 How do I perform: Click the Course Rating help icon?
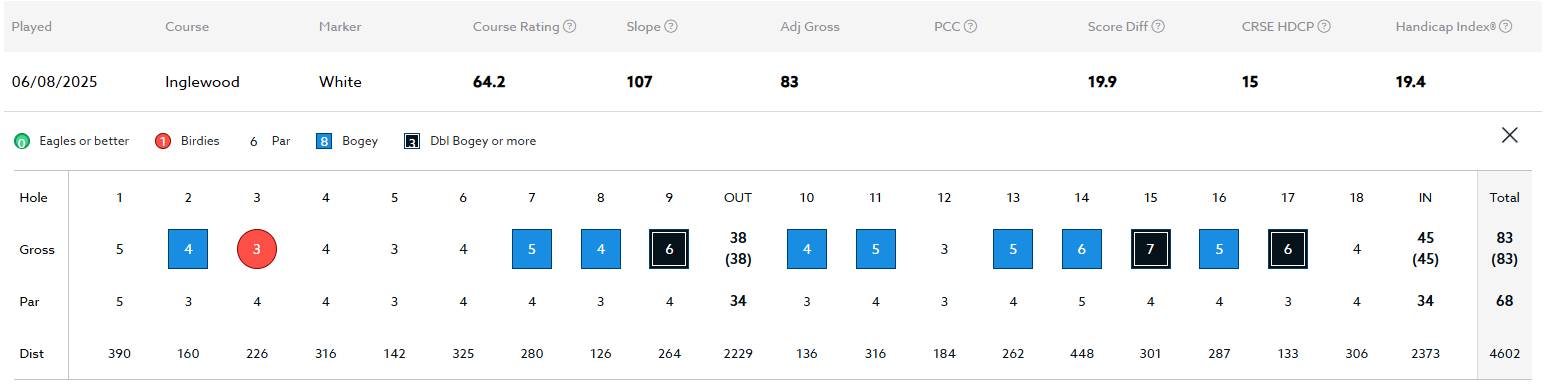point(569,27)
